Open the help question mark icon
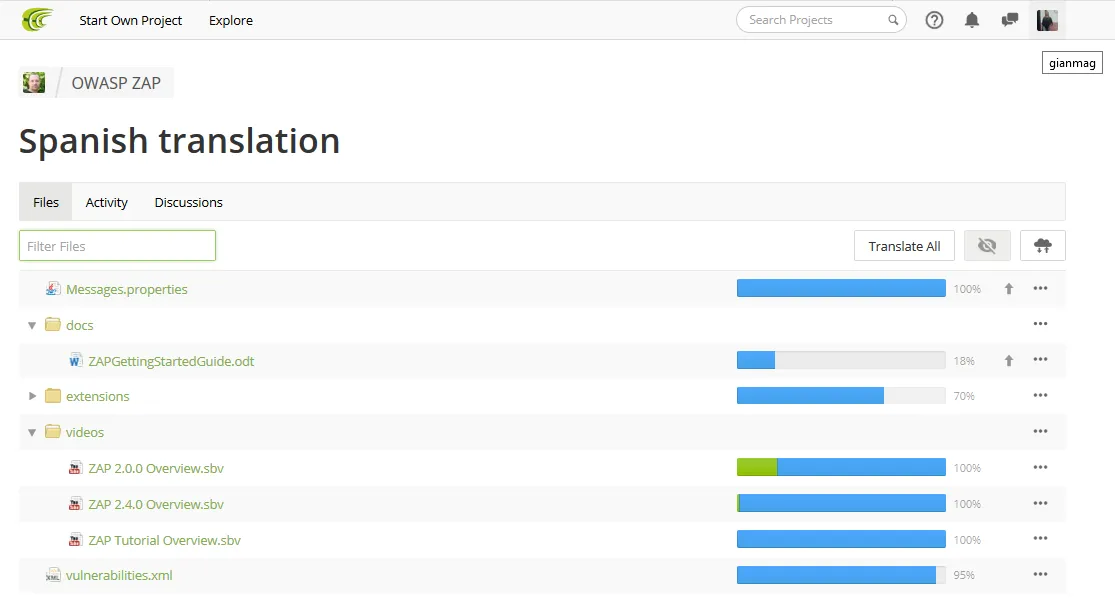This screenshot has width=1115, height=603. pyautogui.click(x=934, y=20)
